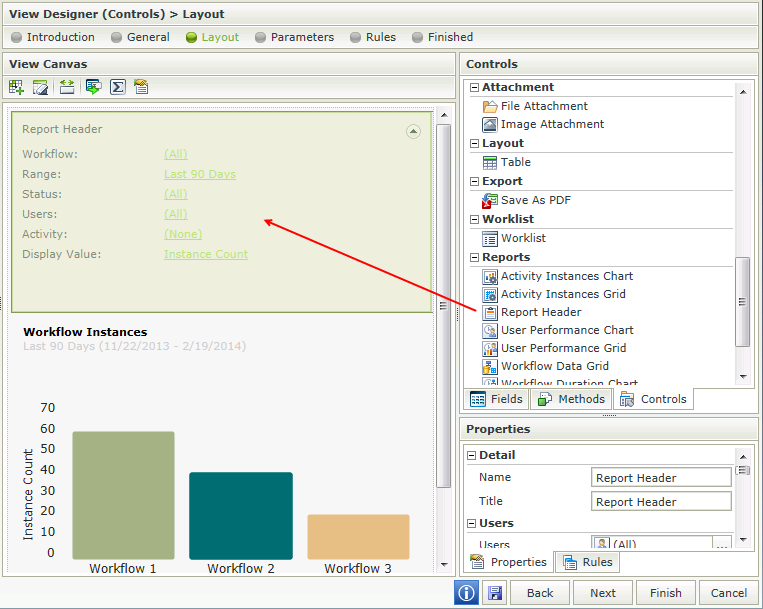Switch to the Rules tab at bottom
Image resolution: width=763 pixels, height=609 pixels.
[x=587, y=562]
